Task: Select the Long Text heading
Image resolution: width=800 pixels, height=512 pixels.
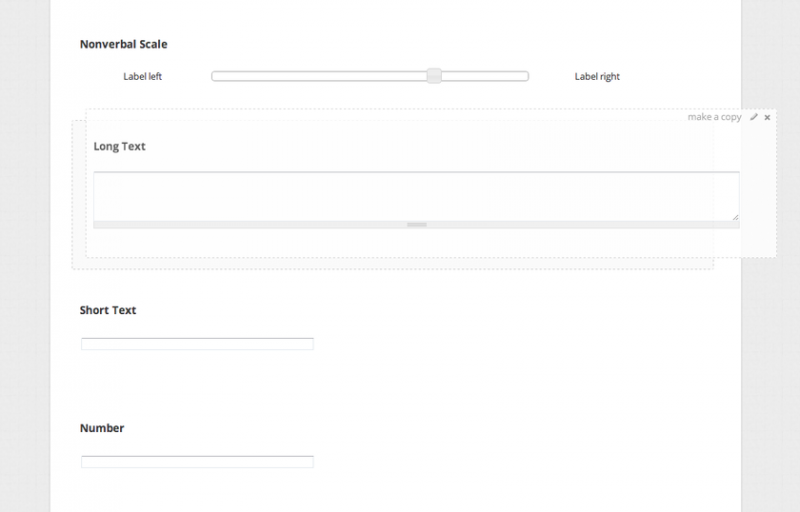Action: (x=119, y=146)
